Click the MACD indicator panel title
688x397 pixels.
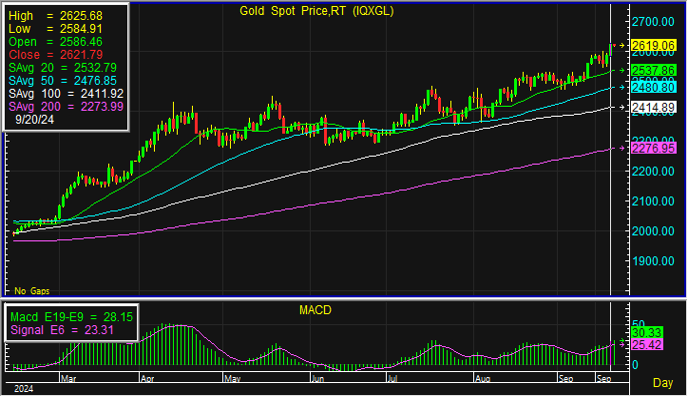coord(315,310)
